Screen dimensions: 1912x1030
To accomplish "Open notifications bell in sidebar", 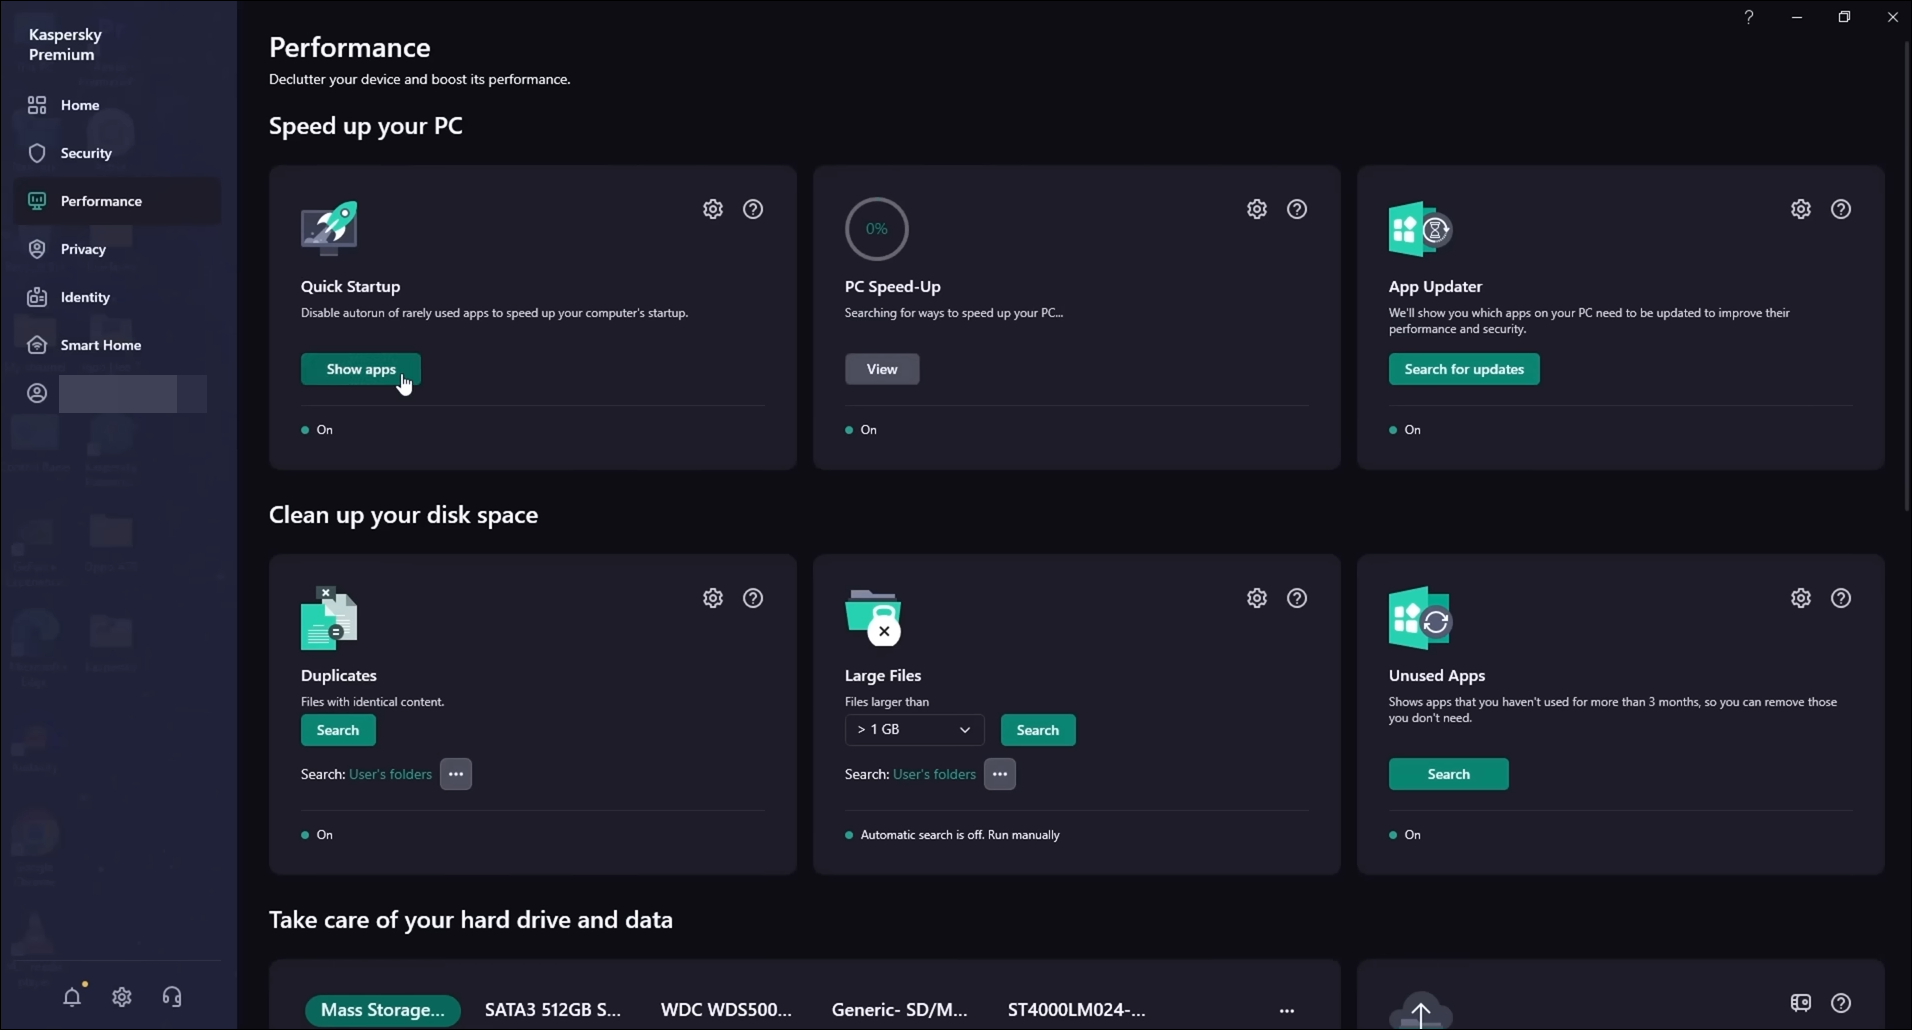I will click(x=72, y=997).
